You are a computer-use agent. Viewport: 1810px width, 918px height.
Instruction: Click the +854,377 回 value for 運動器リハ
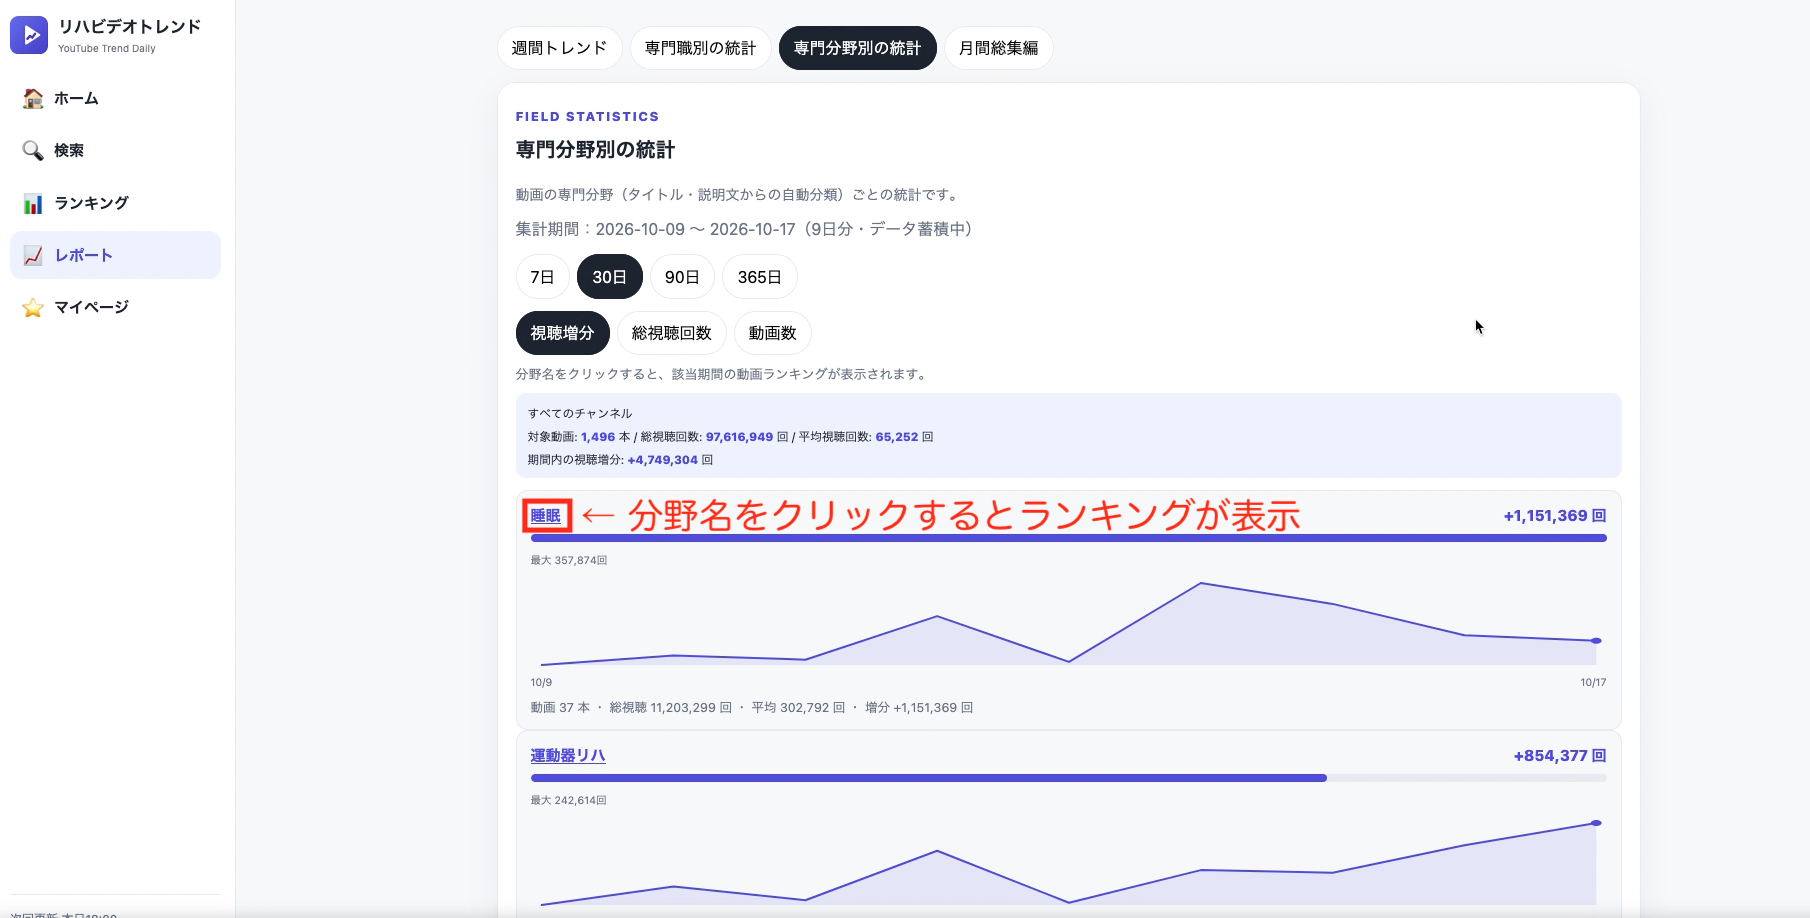(1559, 756)
